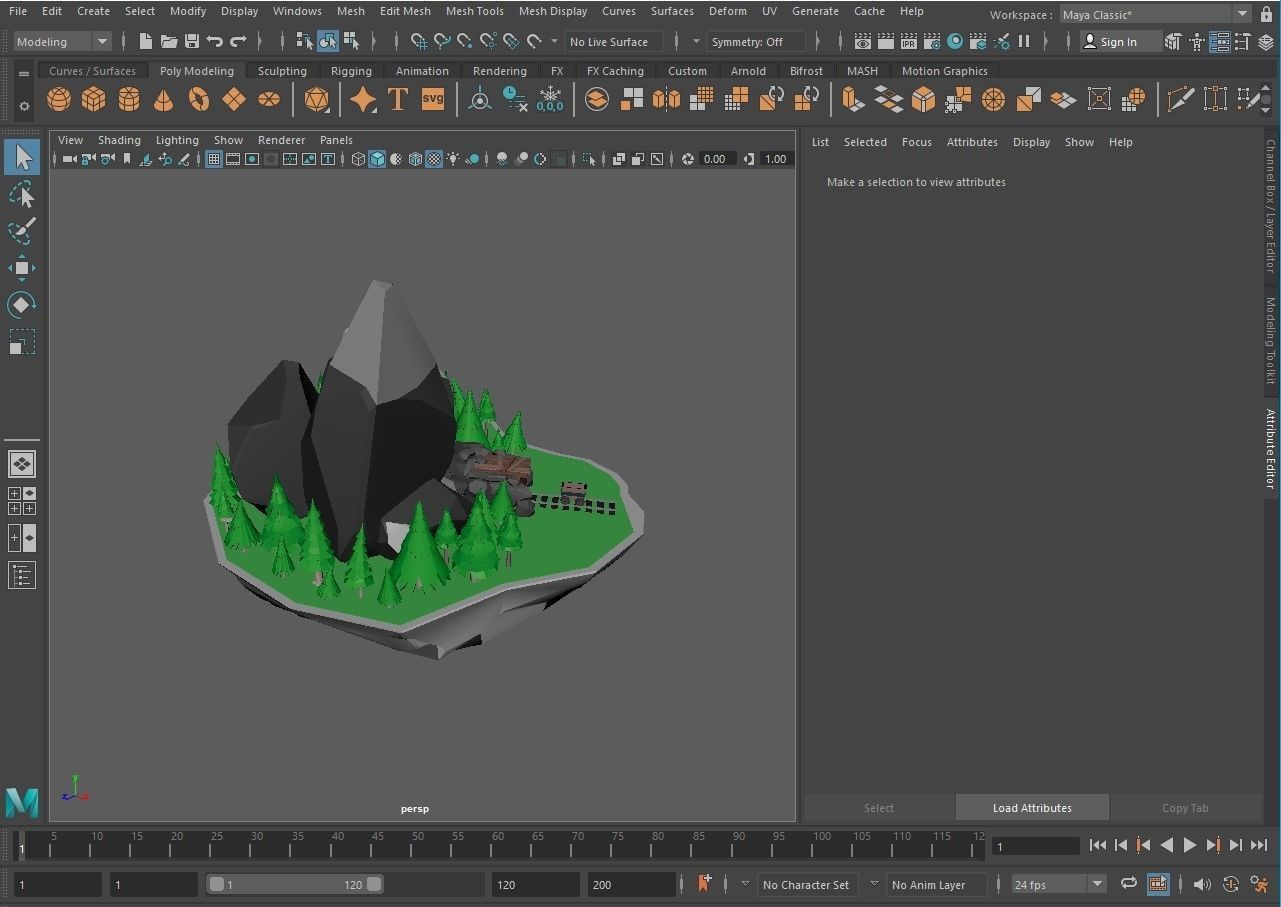The width and height of the screenshot is (1281, 907).
Task: Toggle the viewport grid display
Action: (x=214, y=159)
